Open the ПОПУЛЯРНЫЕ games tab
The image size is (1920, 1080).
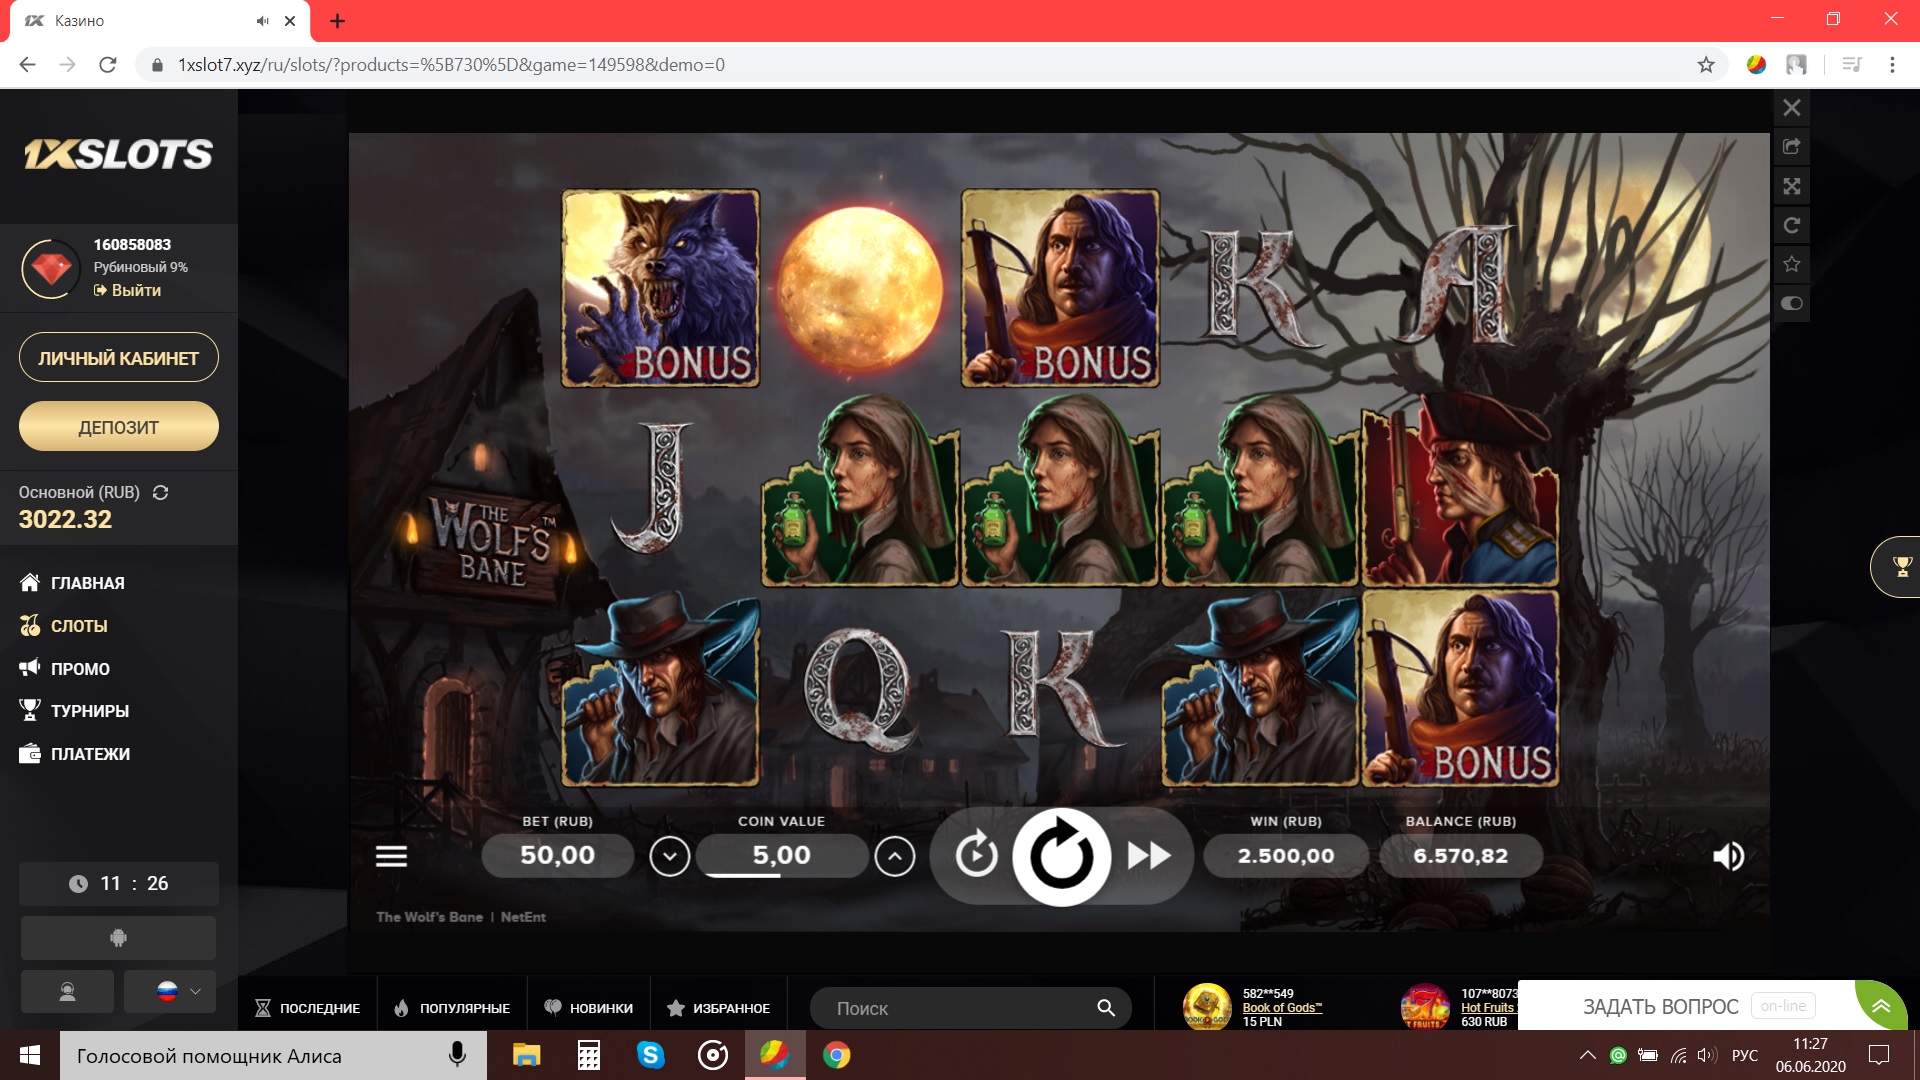pyautogui.click(x=452, y=1008)
